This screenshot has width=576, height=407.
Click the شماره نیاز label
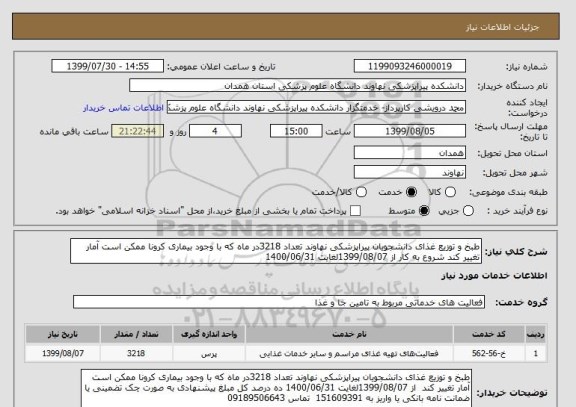(x=526, y=67)
